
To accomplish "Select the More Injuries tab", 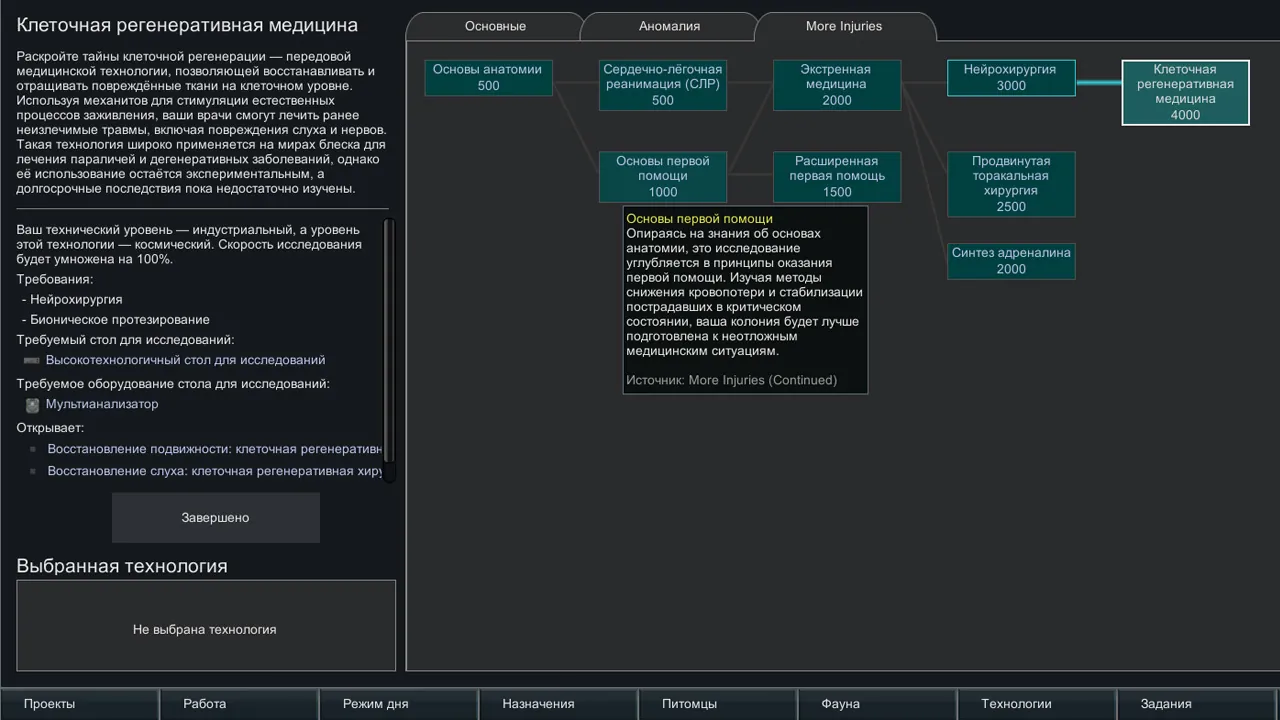I will 844,26.
